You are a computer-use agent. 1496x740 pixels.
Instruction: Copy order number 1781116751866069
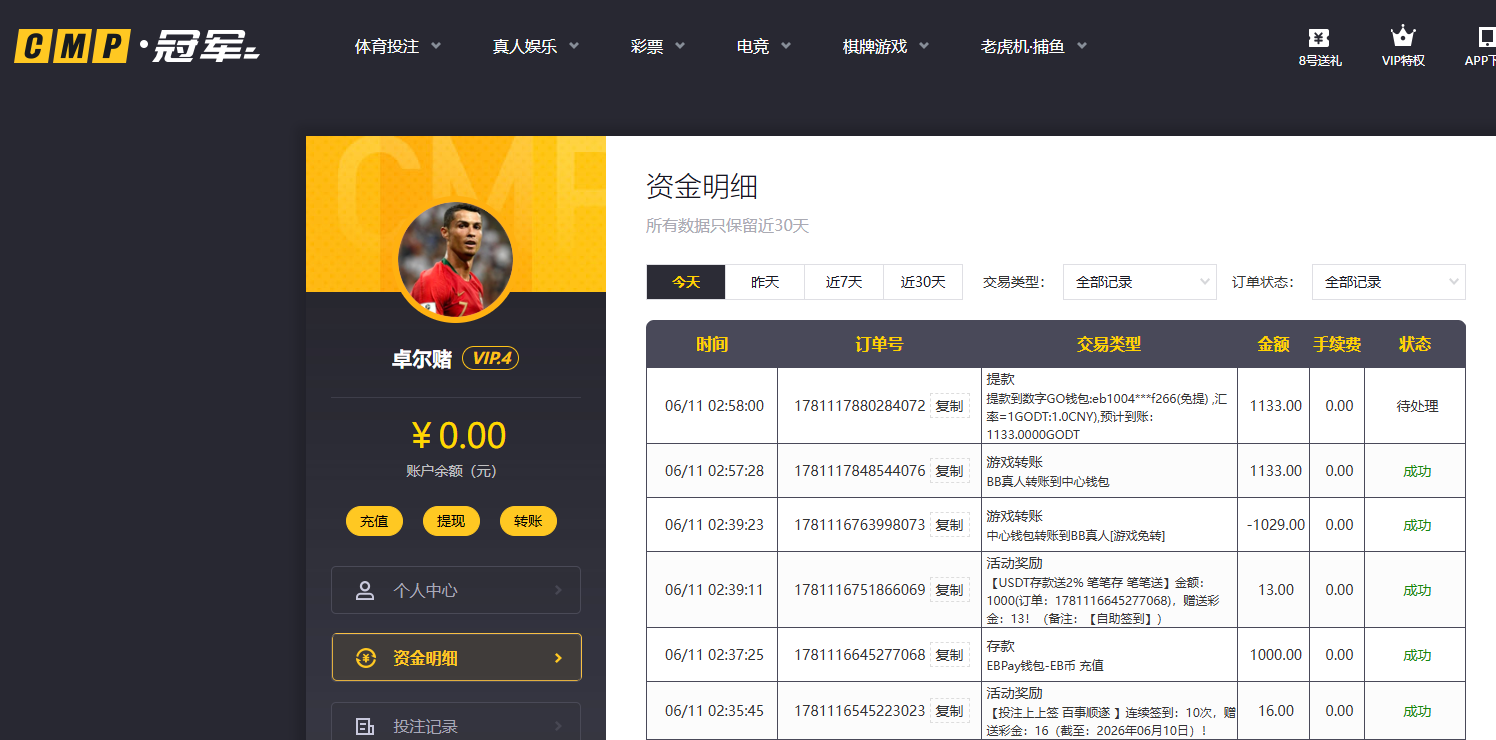pos(949,590)
